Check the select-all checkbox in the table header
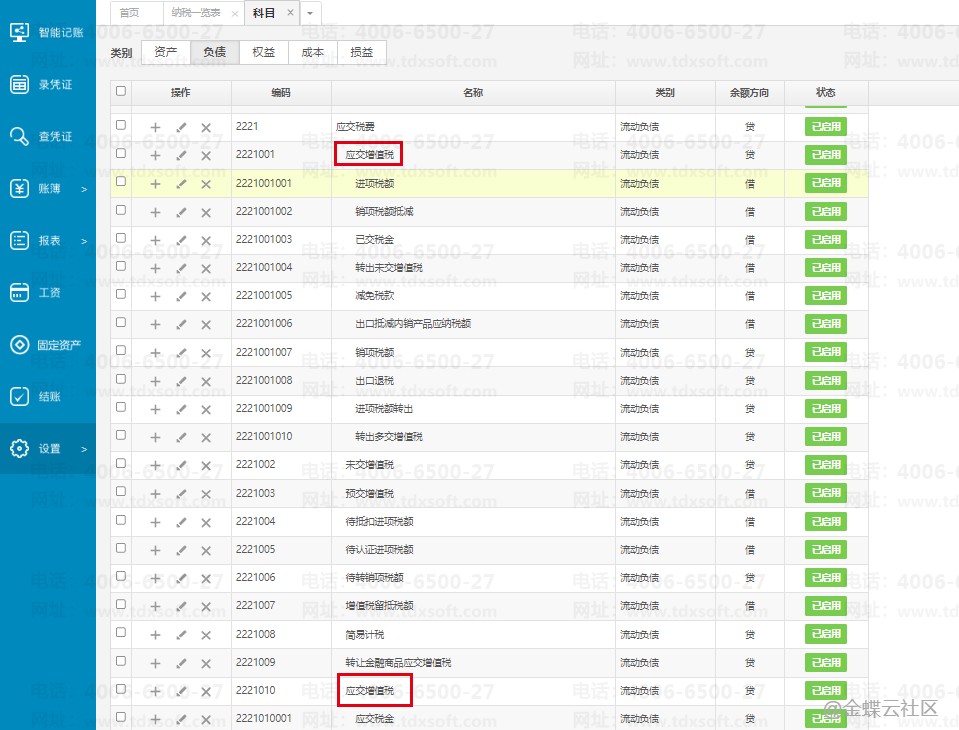Screen dimensions: 959x730 (121, 91)
